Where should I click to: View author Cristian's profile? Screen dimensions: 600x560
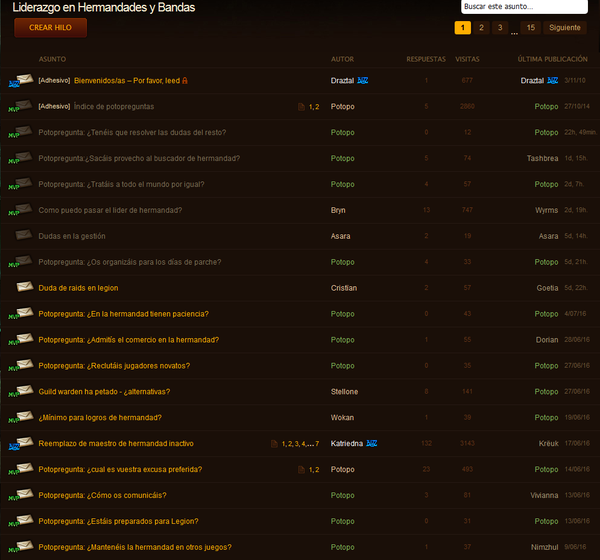click(344, 288)
